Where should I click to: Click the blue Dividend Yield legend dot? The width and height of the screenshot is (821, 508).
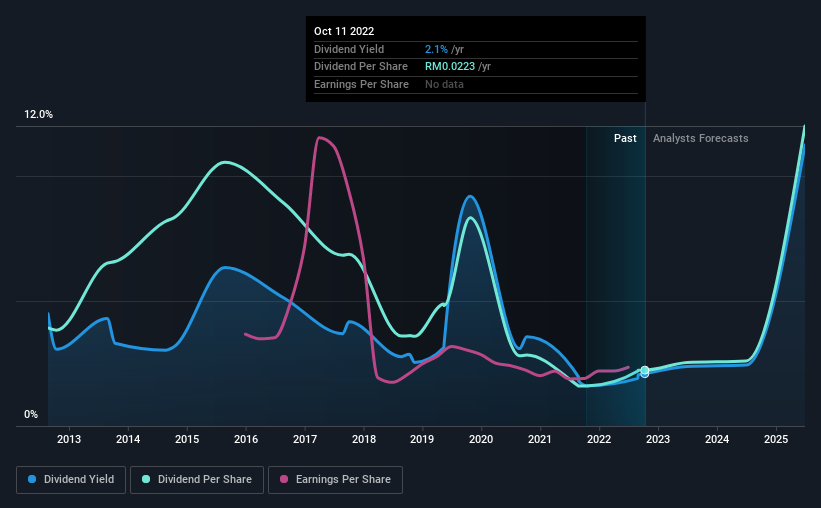[x=32, y=479]
